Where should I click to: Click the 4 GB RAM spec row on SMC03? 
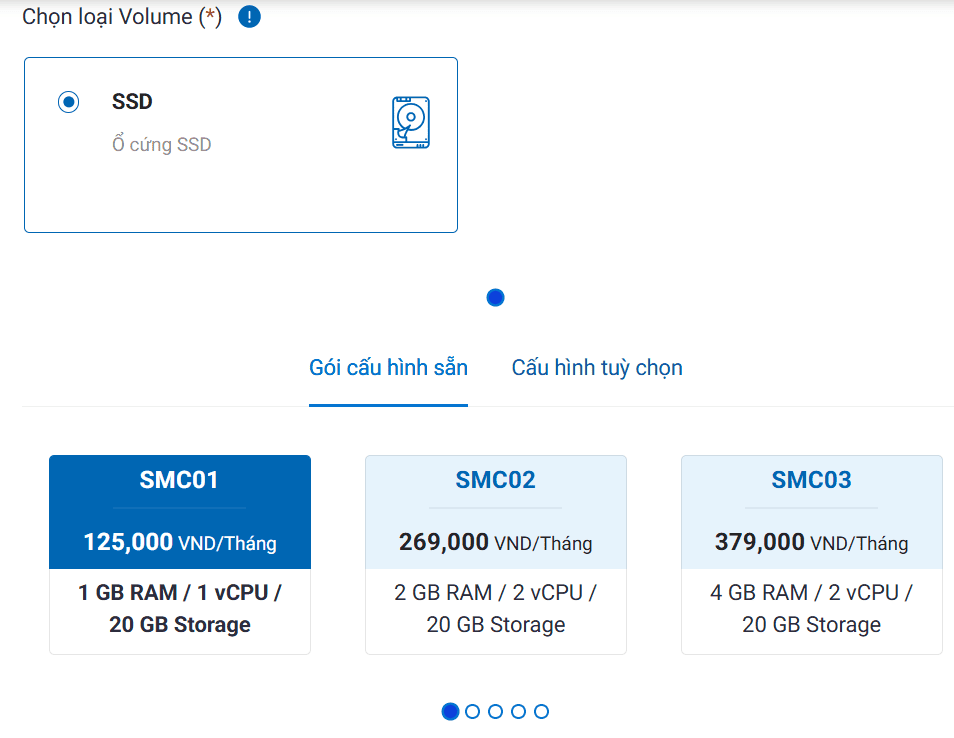coord(811,592)
